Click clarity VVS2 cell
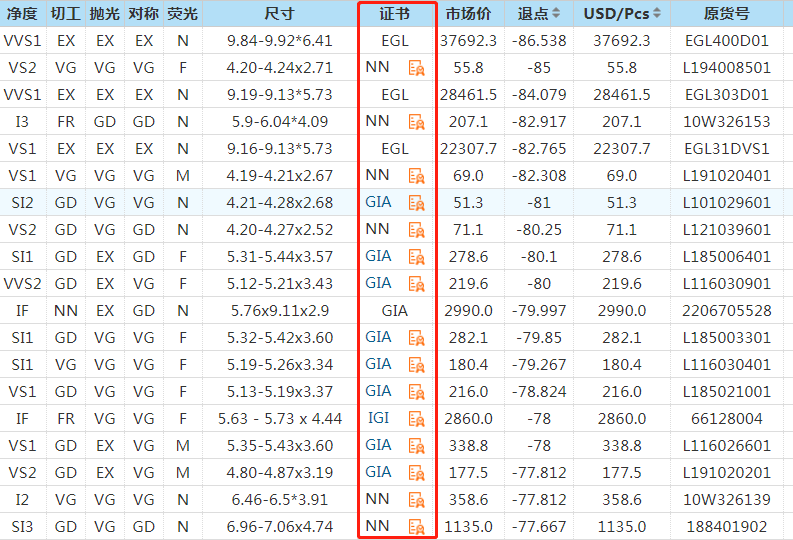This screenshot has width=793, height=540. (22, 284)
